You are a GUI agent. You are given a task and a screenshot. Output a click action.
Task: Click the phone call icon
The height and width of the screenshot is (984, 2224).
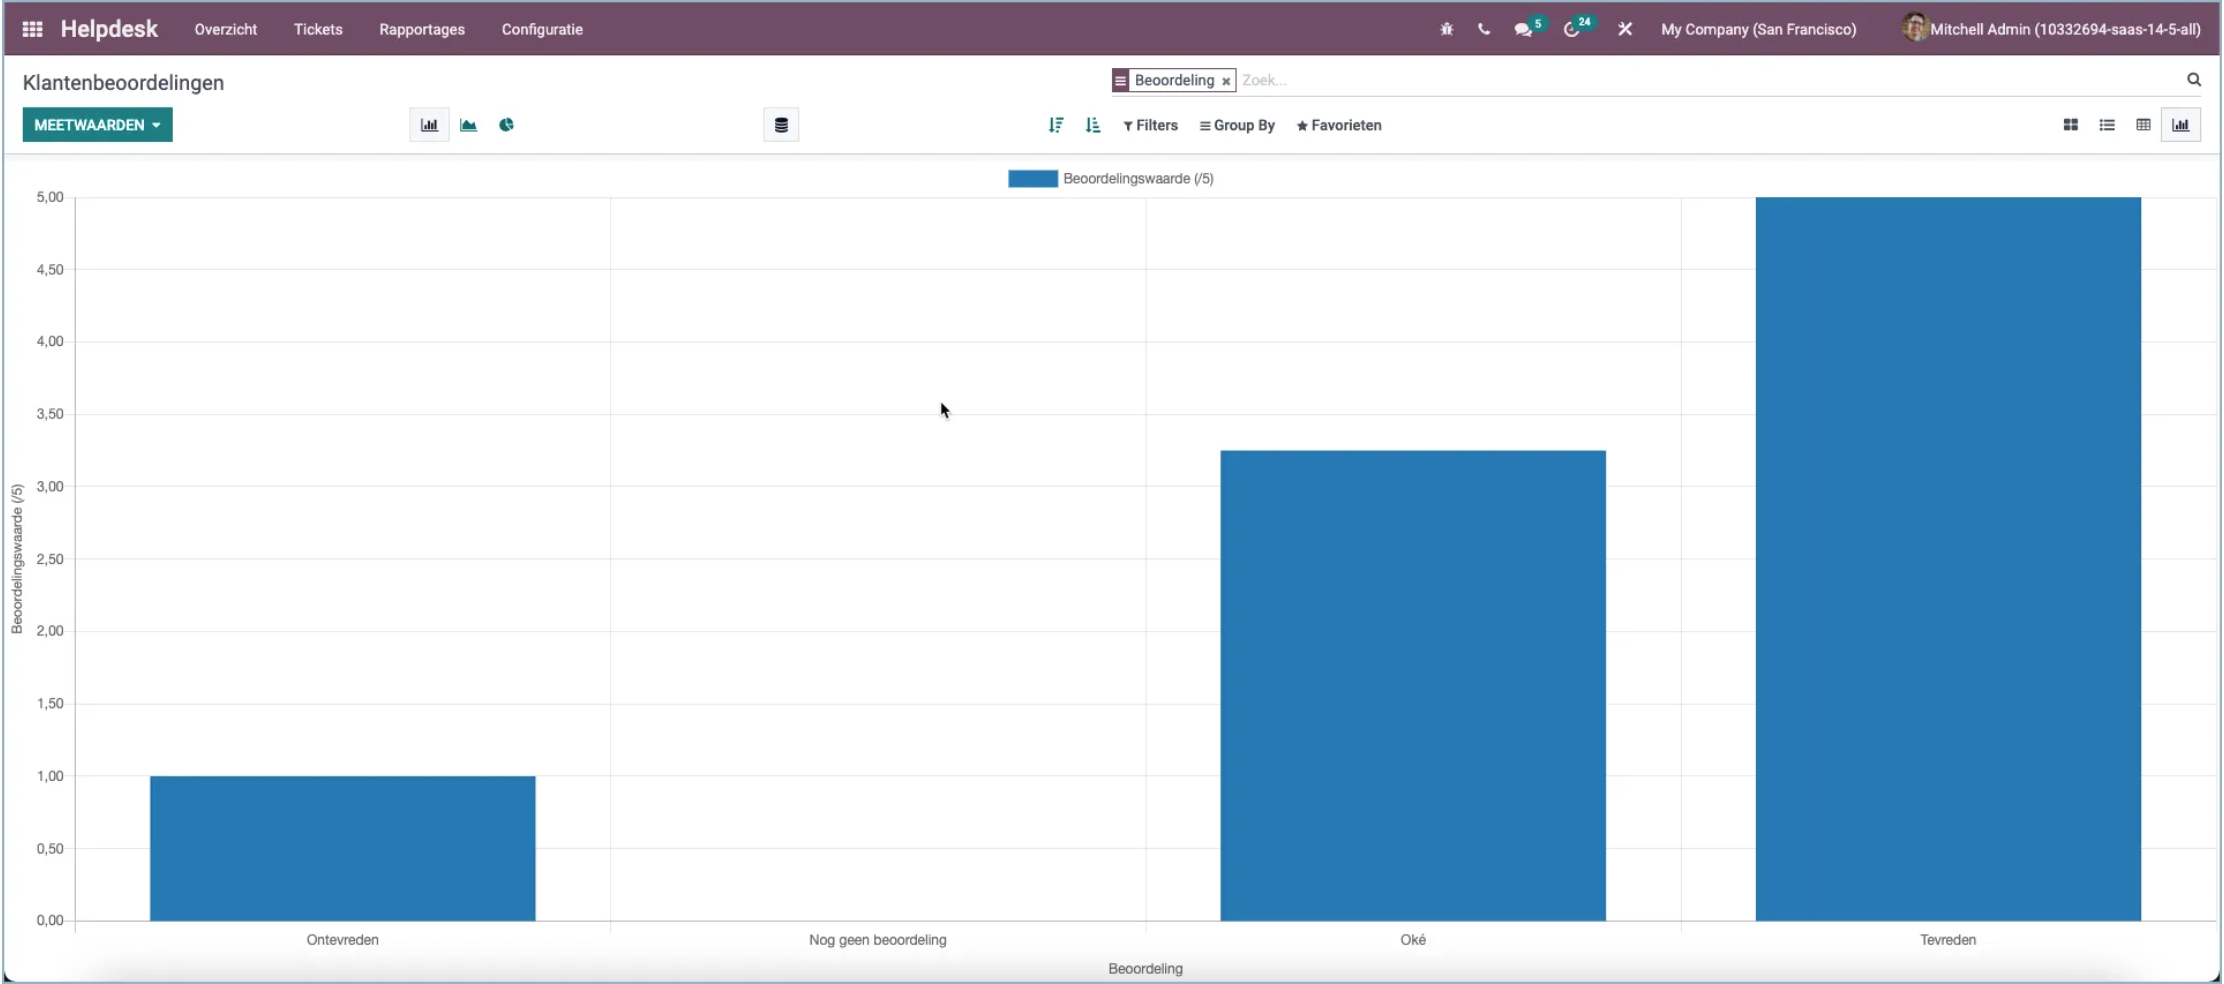1484,29
